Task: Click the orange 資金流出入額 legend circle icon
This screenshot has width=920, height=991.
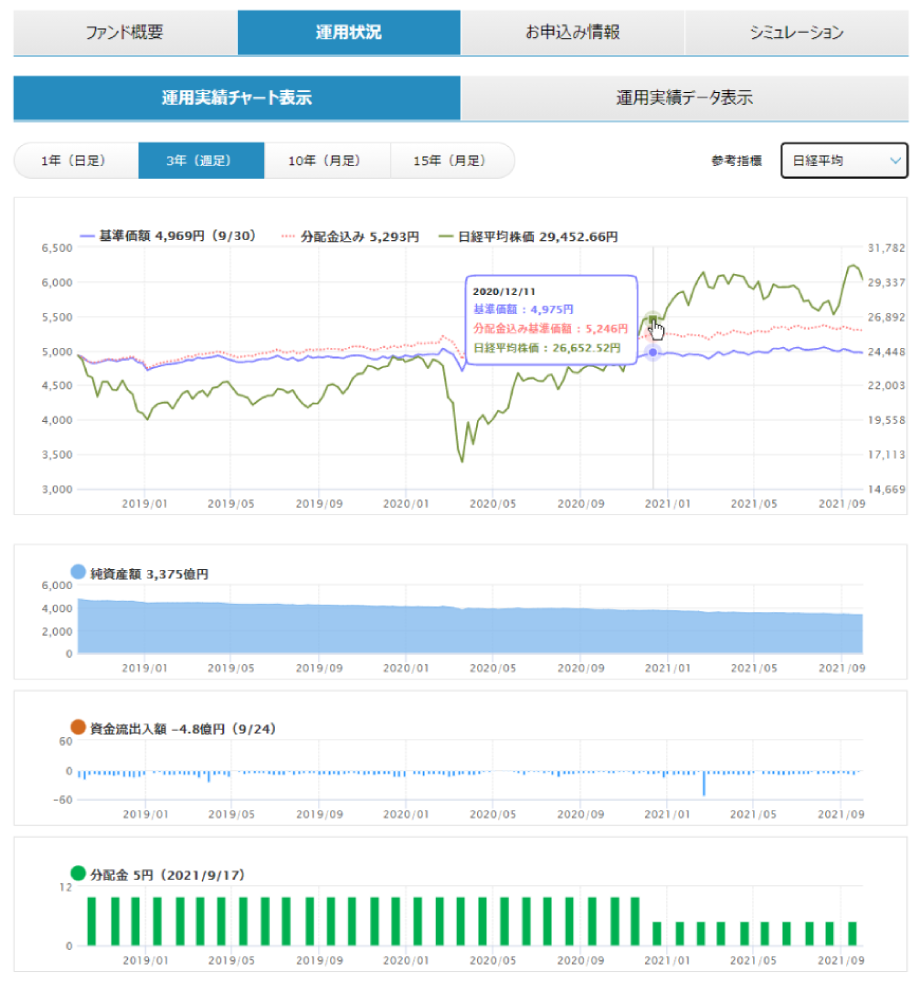Action: pos(79,728)
